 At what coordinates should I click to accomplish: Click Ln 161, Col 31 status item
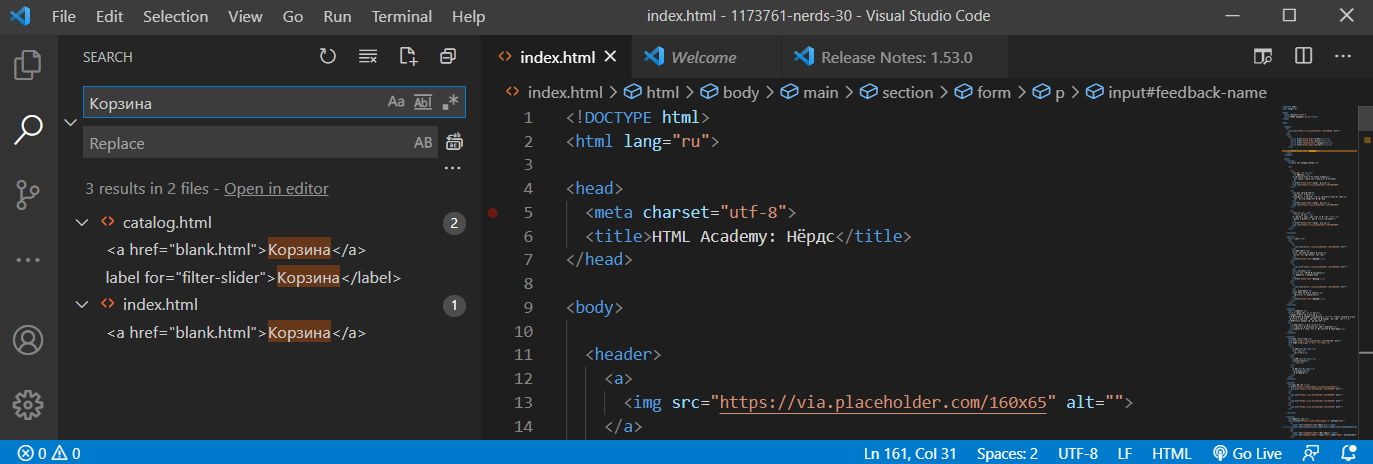pos(910,453)
